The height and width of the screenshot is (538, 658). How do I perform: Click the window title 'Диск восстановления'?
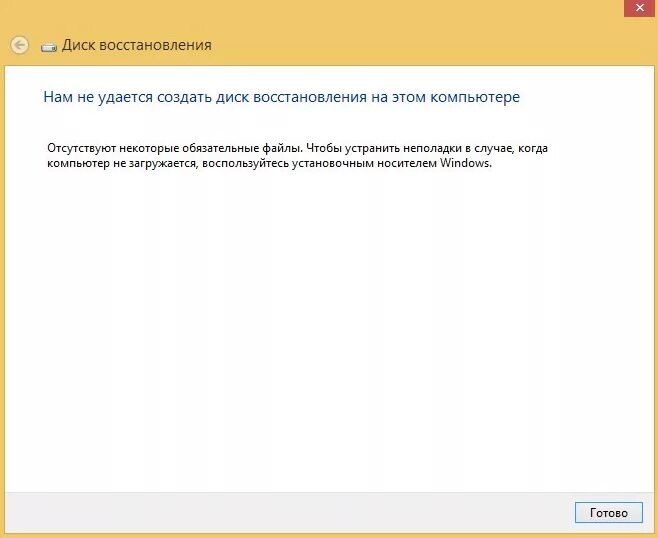136,45
